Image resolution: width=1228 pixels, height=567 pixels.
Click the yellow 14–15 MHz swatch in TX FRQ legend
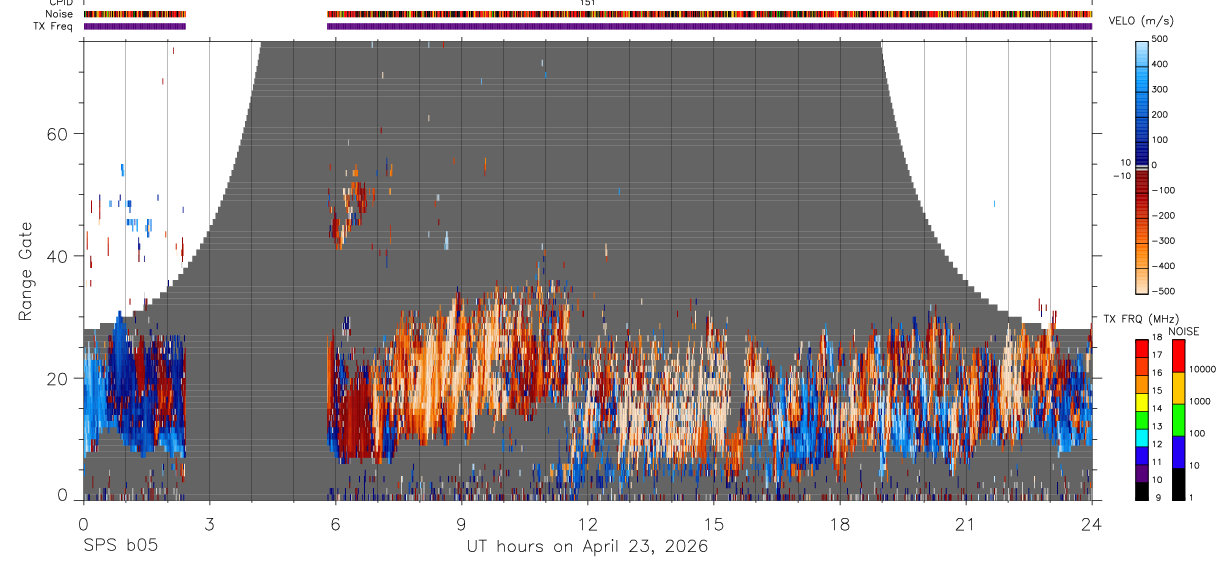1143,402
